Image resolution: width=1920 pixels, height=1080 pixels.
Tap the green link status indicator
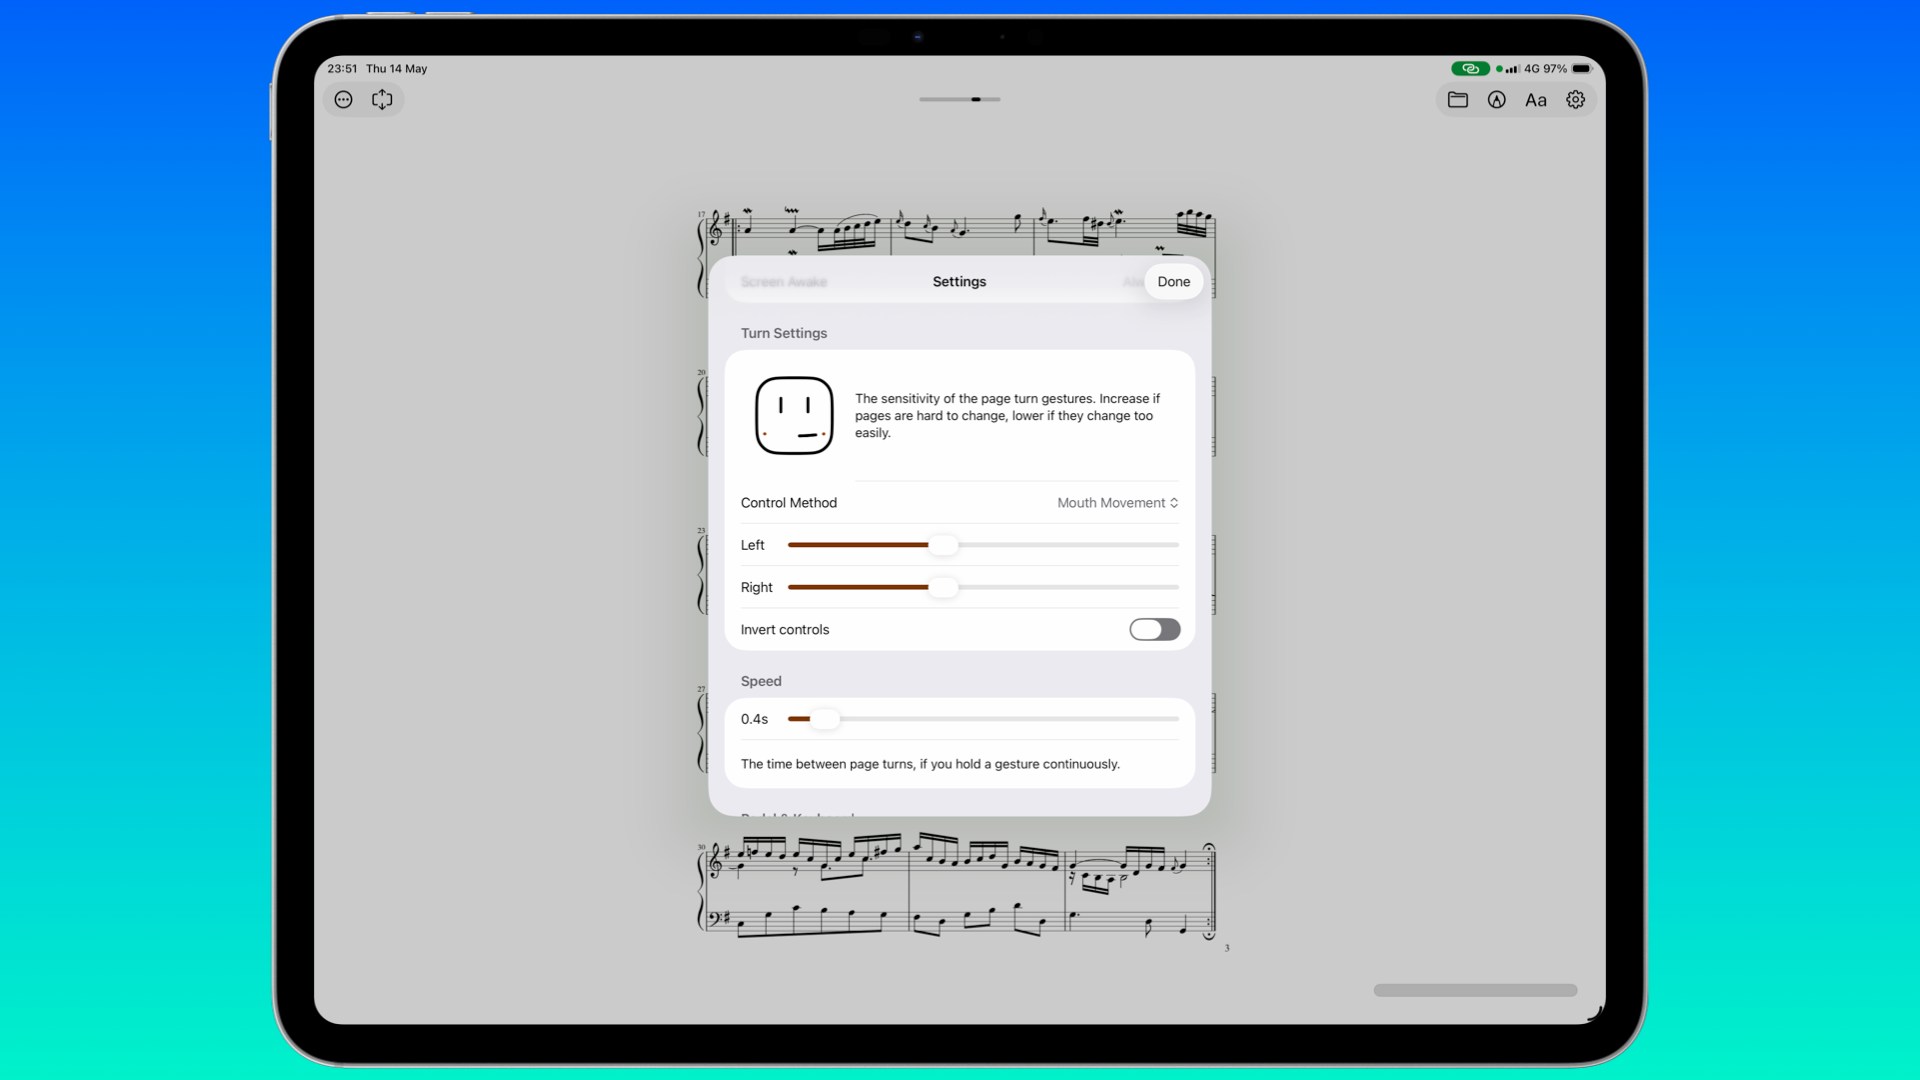[x=1470, y=69]
